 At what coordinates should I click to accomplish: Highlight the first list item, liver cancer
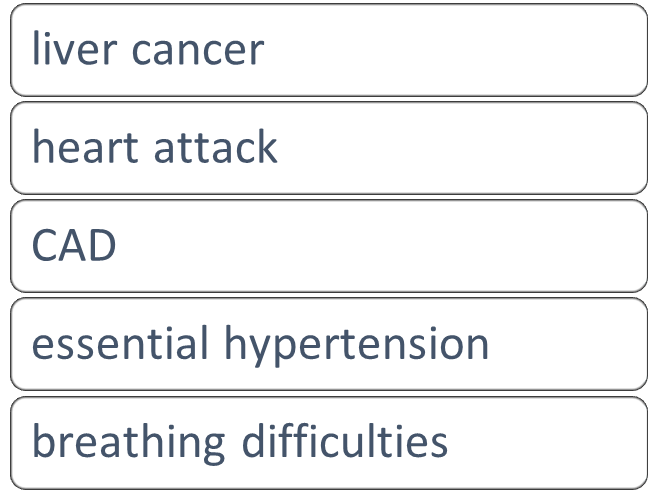tap(328, 50)
